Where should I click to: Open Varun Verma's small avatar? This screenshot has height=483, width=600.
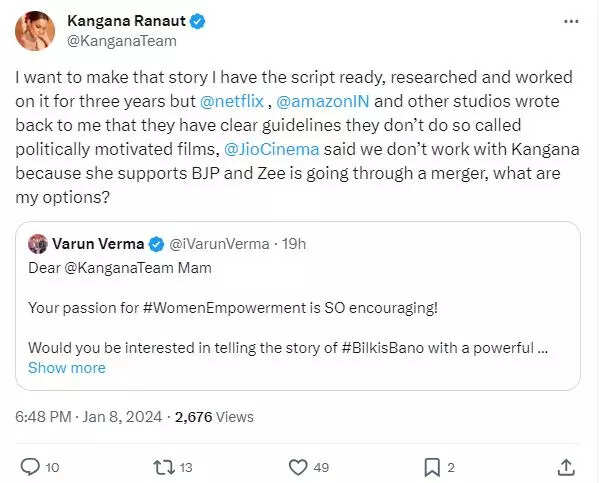point(39,243)
